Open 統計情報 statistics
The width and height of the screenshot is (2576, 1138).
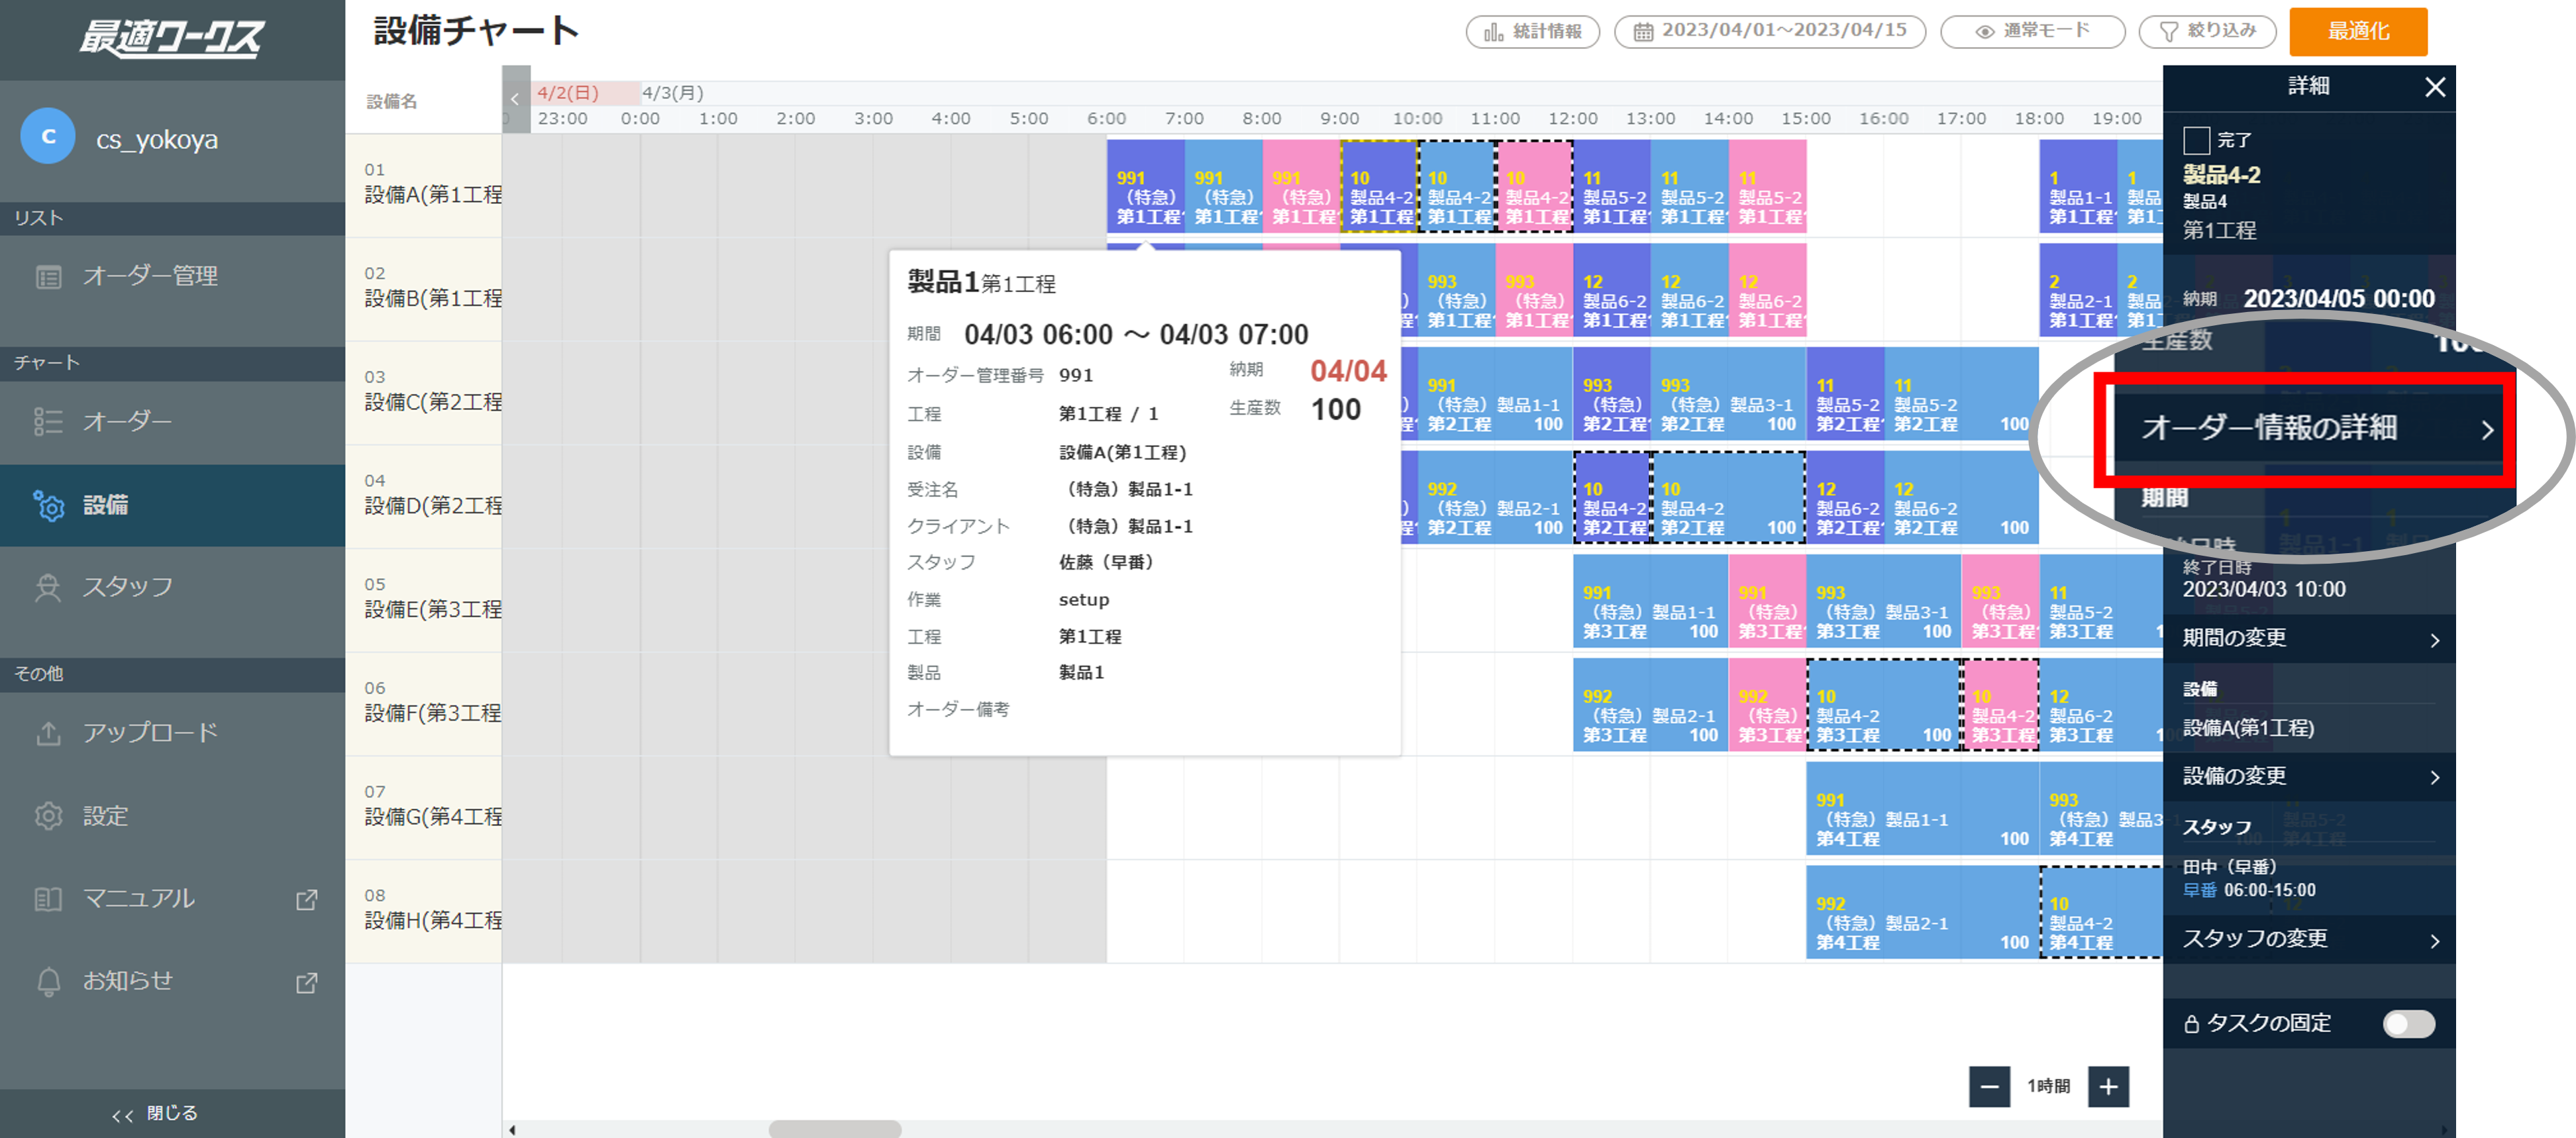1532,31
